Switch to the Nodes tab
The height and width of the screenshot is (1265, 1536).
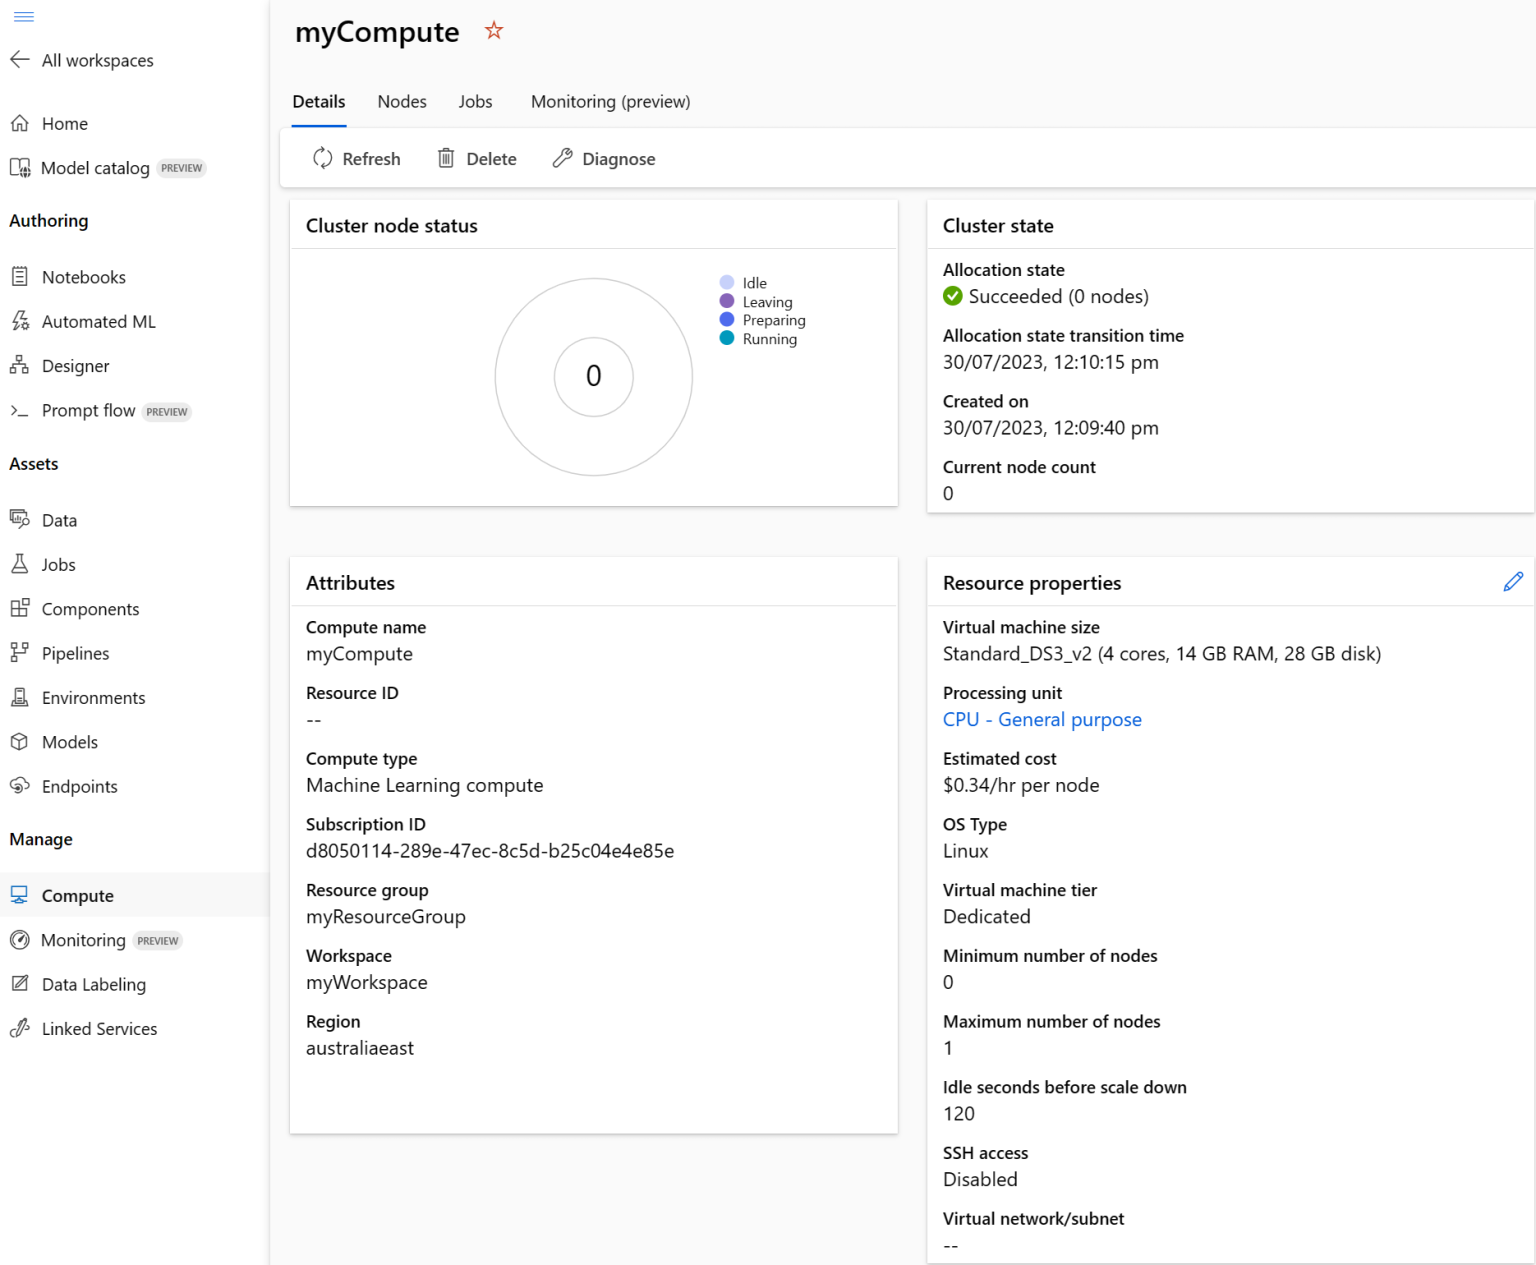click(402, 101)
